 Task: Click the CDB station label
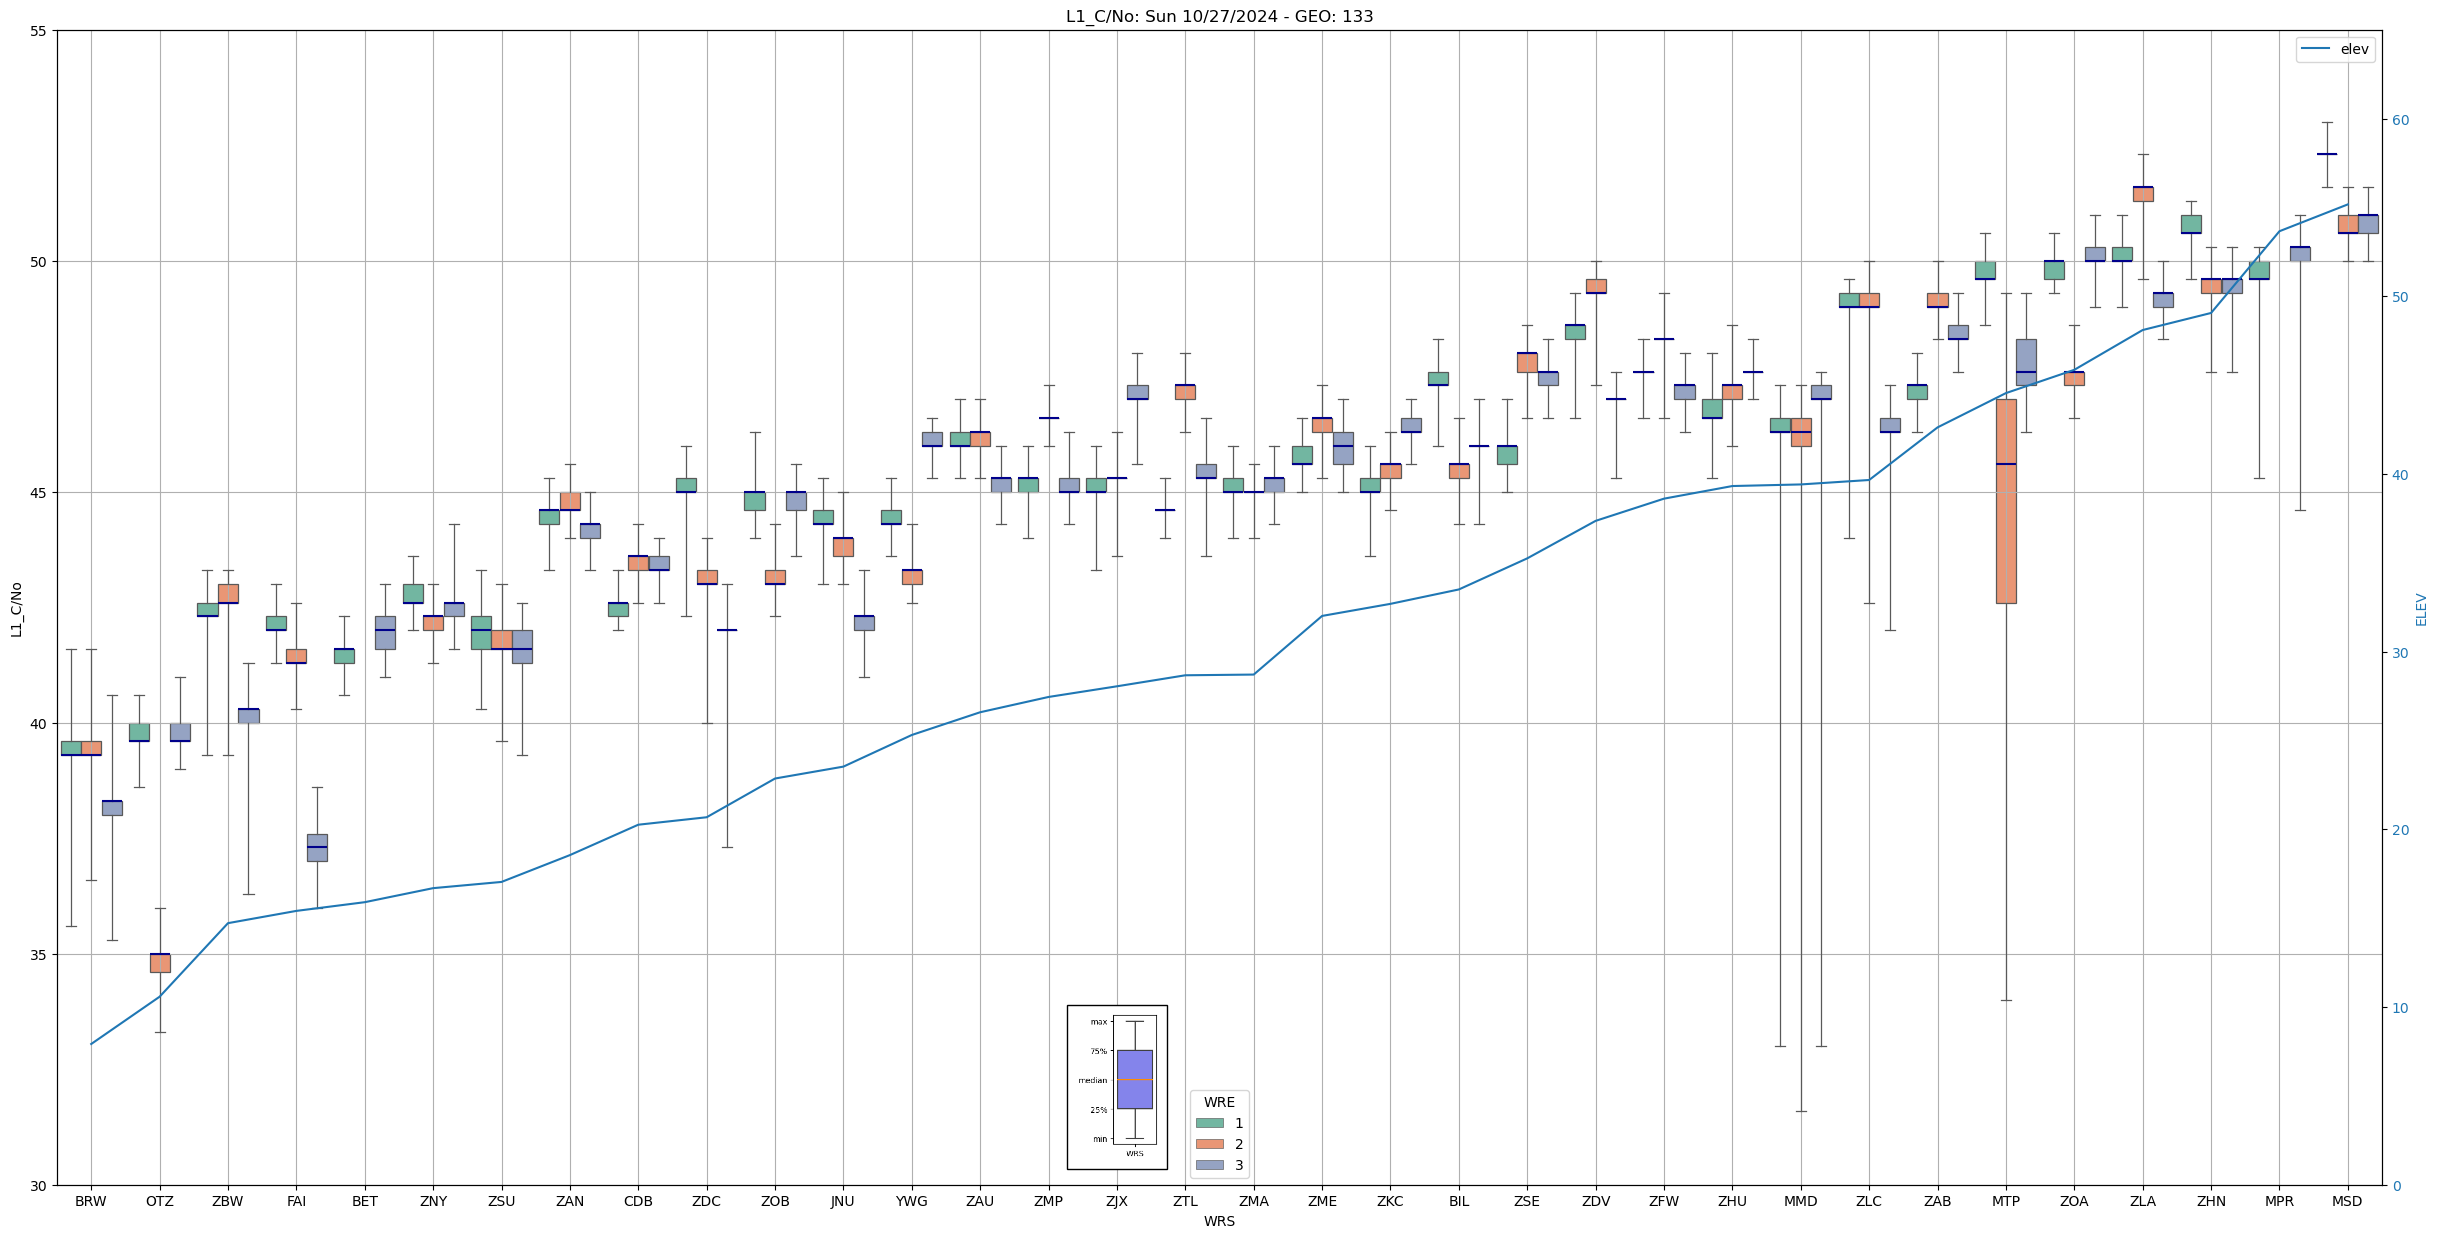click(x=638, y=1201)
